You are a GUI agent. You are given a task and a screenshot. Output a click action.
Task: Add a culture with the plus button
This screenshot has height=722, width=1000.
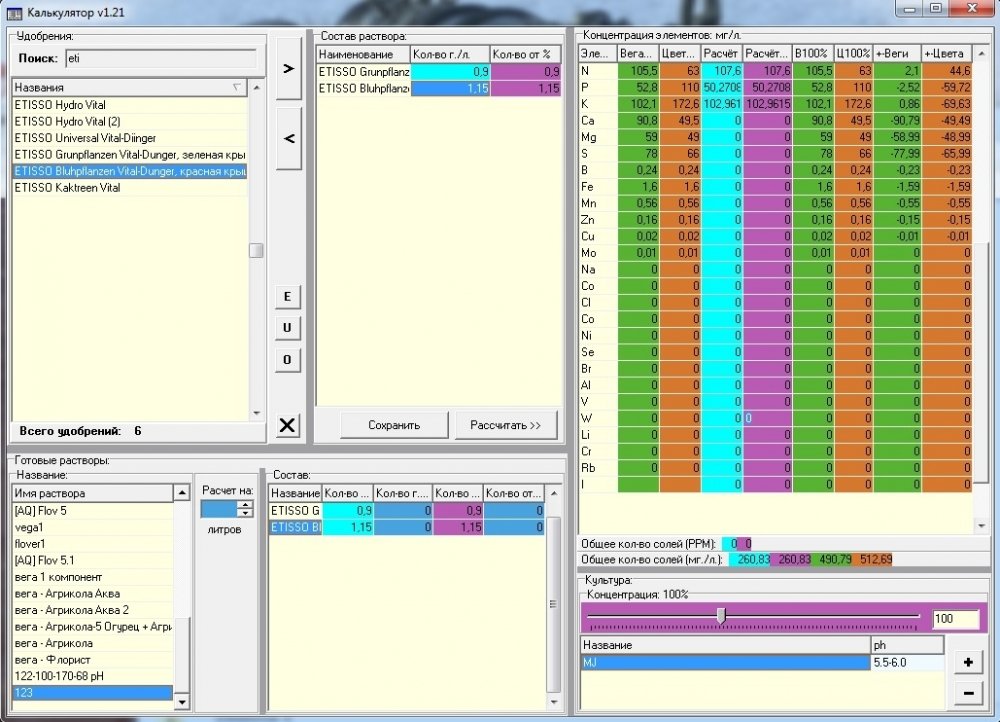[968, 662]
